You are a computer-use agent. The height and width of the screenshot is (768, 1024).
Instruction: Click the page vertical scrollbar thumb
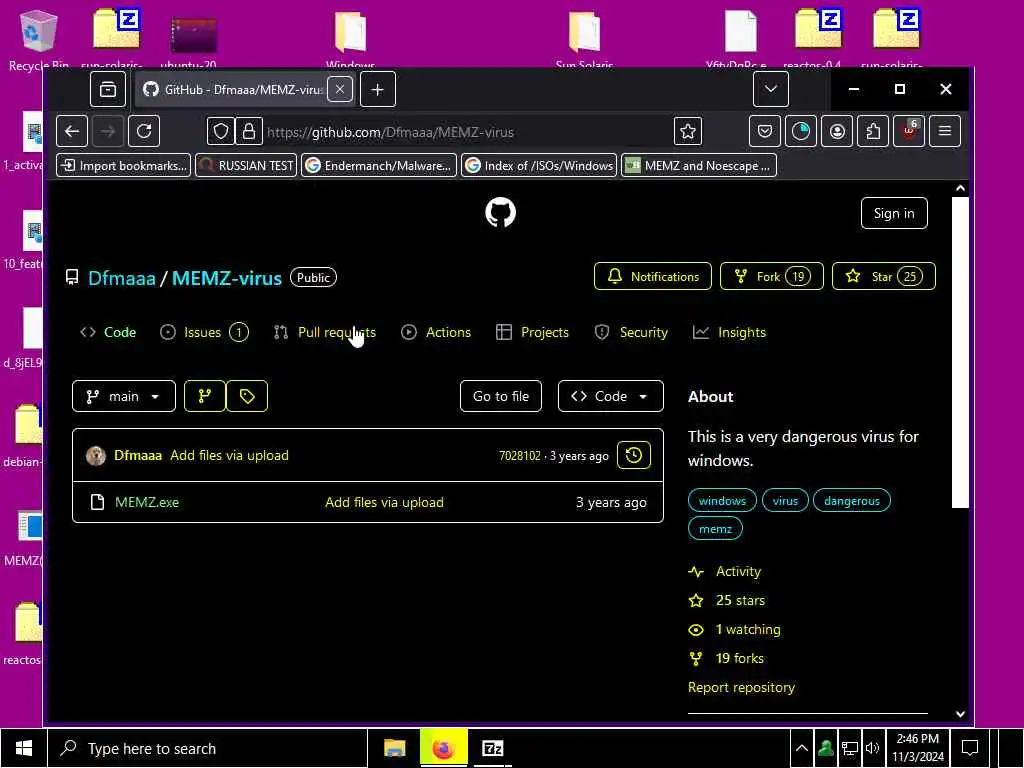point(960,352)
